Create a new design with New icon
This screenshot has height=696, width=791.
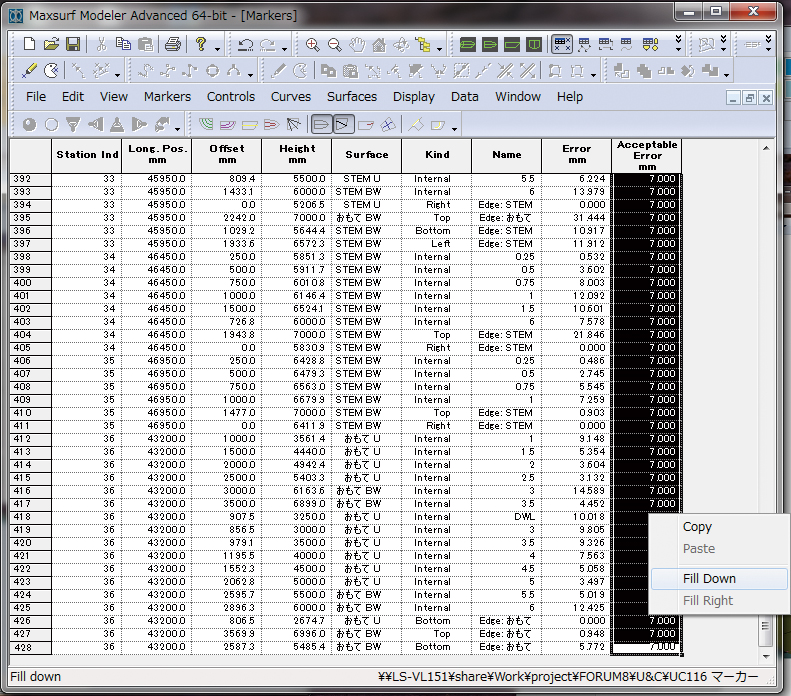[x=29, y=44]
